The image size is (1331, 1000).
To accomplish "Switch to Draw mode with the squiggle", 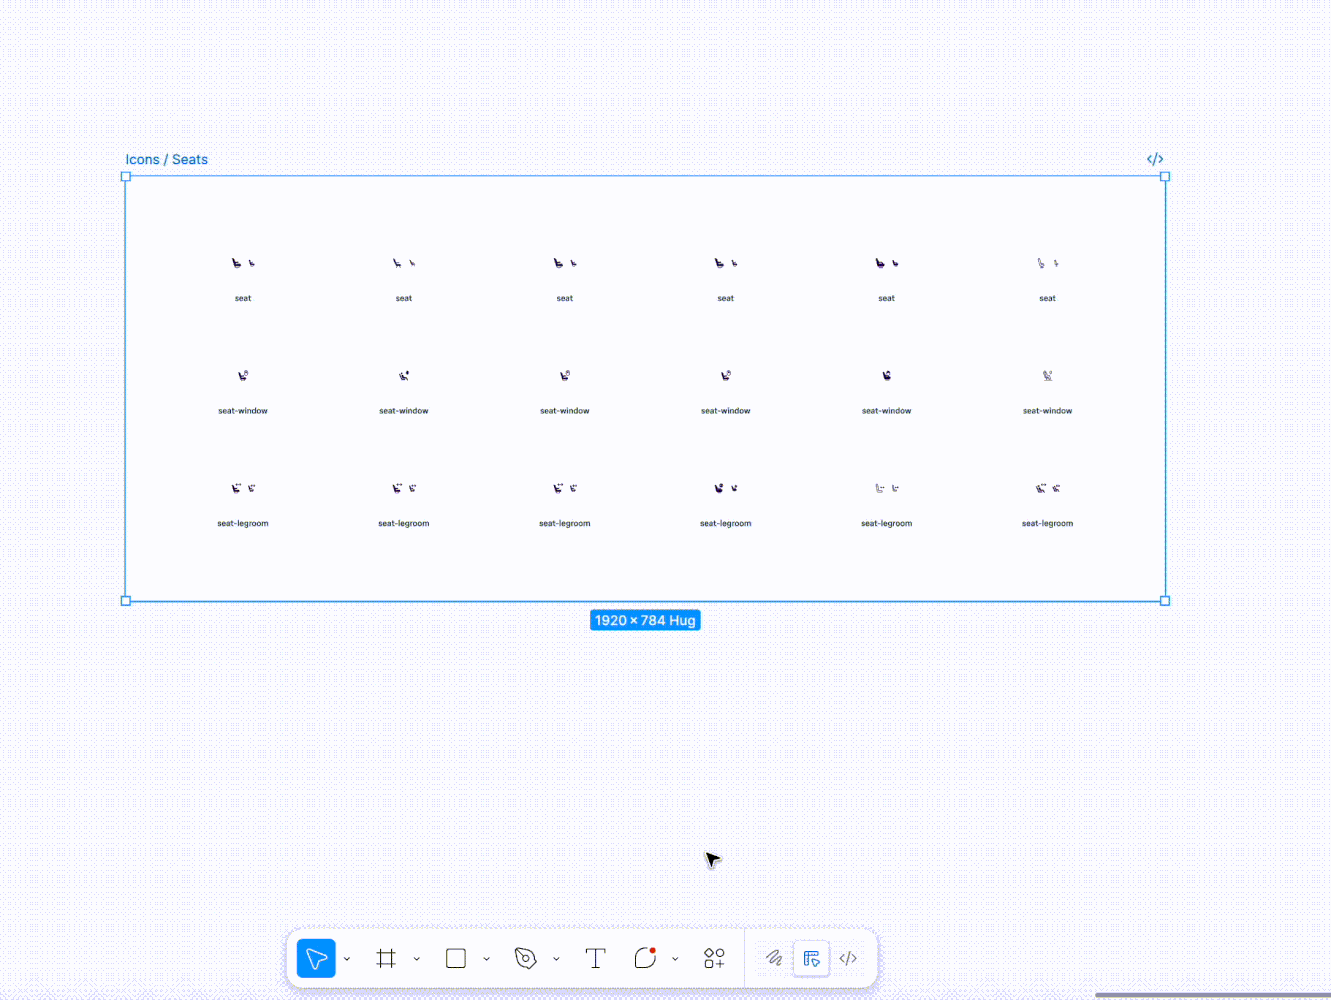I will click(774, 958).
